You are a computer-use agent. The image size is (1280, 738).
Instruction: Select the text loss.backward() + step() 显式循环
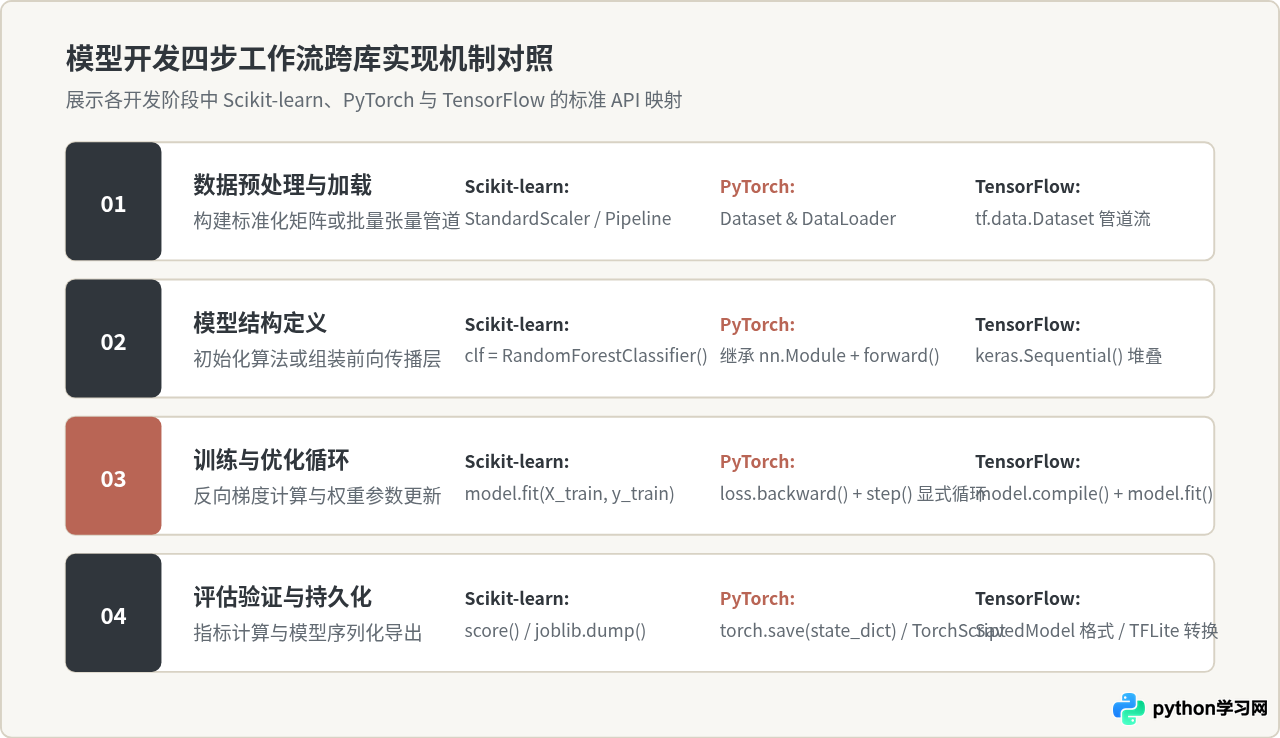tap(853, 493)
